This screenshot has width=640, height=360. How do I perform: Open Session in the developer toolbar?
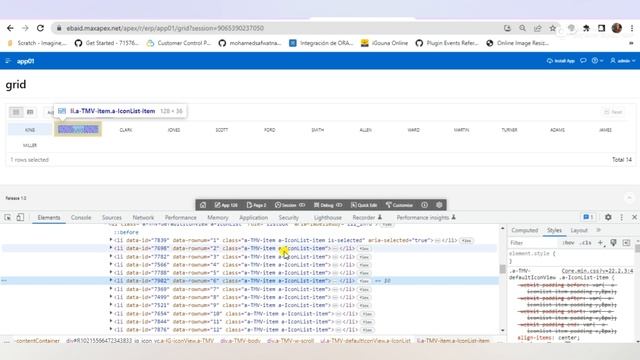[290, 205]
